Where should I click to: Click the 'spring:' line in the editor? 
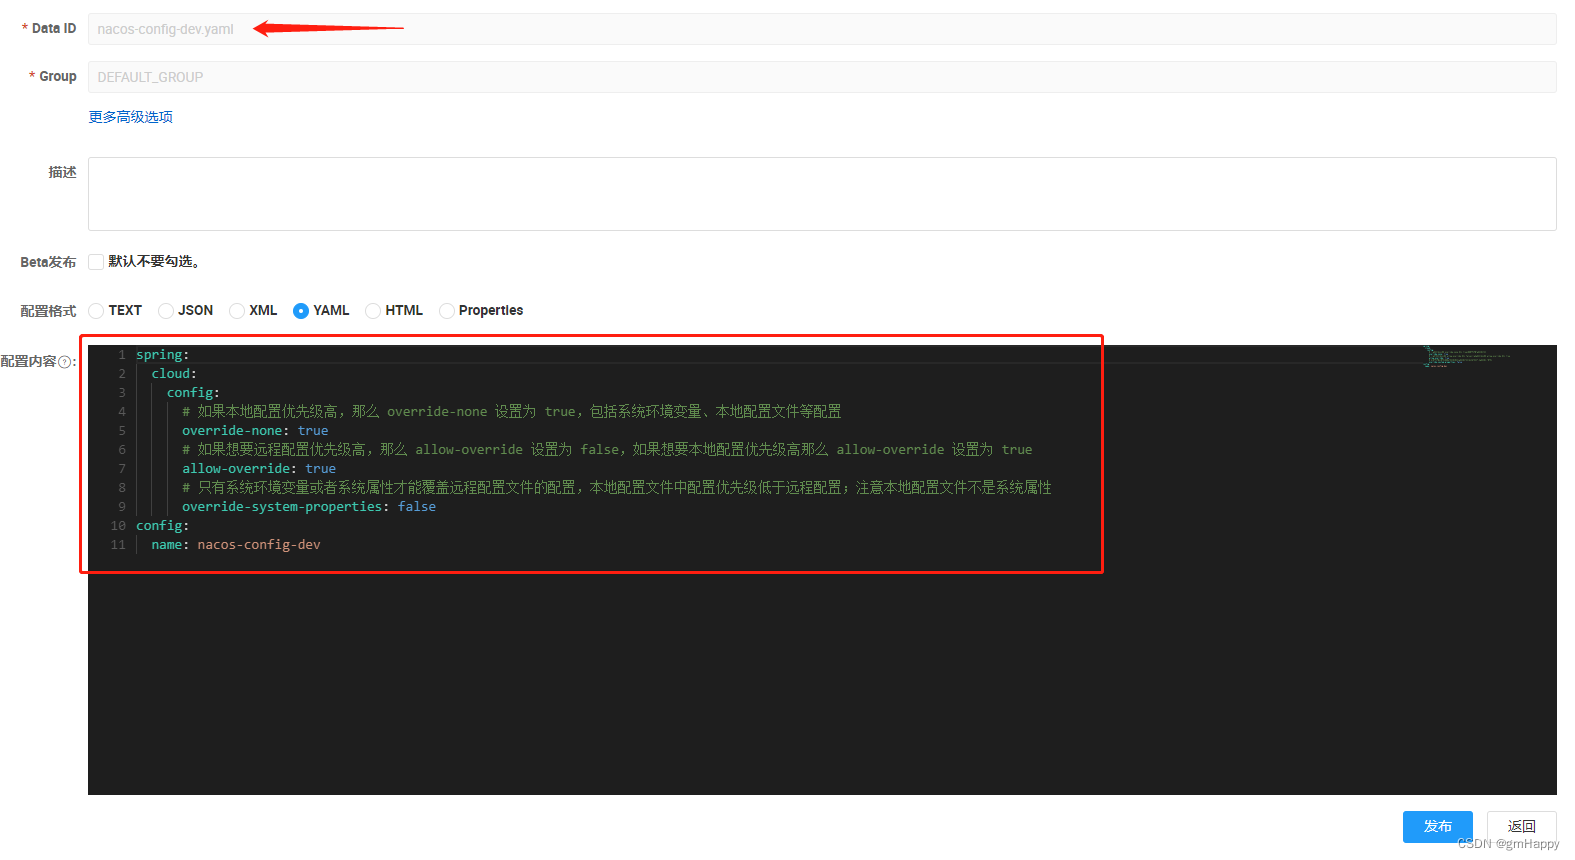point(162,355)
